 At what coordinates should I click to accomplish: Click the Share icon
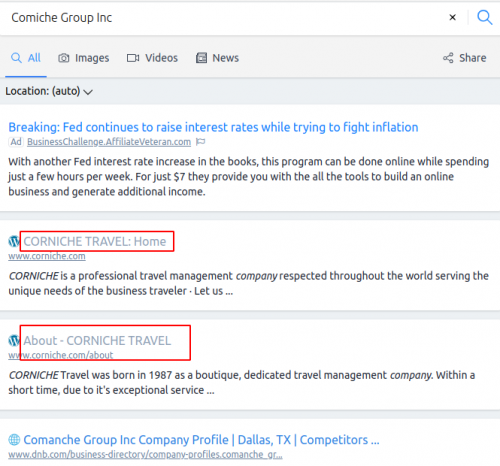pos(448,58)
